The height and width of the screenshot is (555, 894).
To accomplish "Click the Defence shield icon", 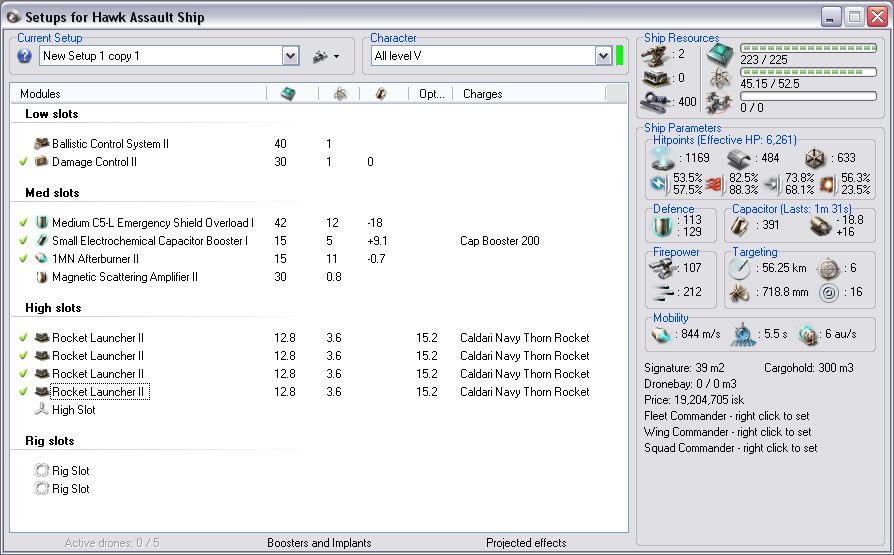I will coord(662,226).
